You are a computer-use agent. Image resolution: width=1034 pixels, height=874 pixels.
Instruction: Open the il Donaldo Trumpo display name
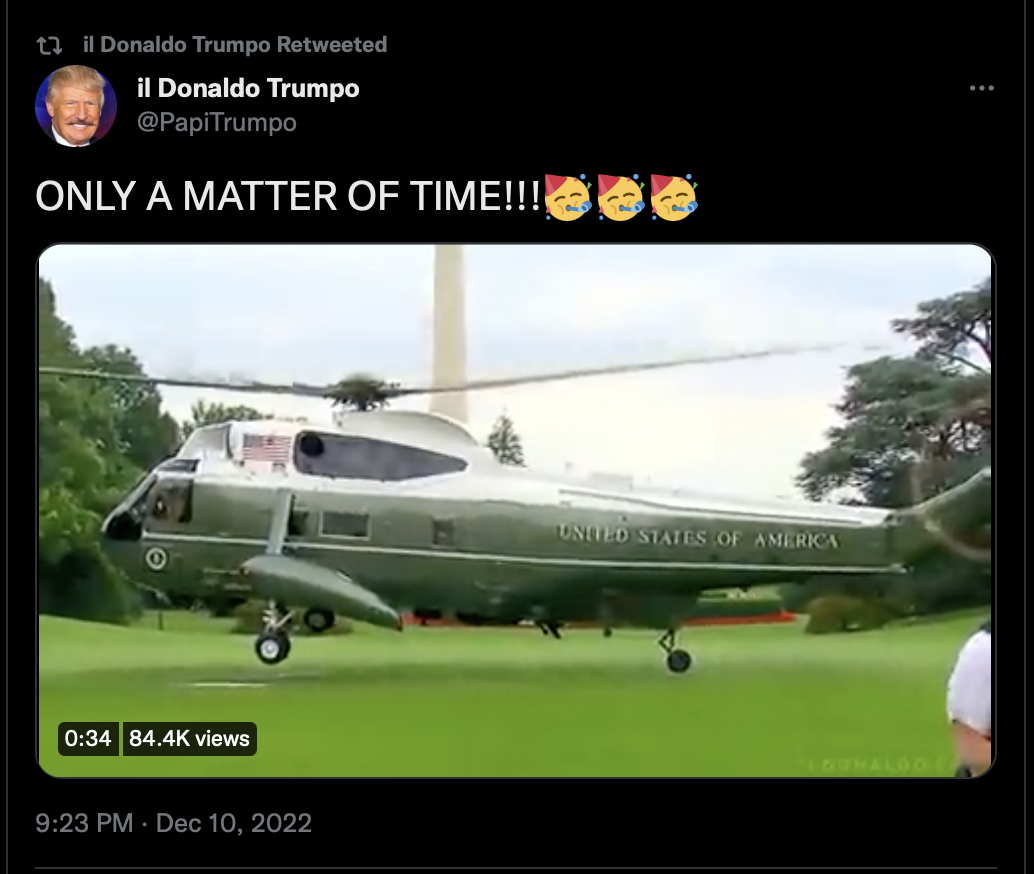[x=248, y=88]
